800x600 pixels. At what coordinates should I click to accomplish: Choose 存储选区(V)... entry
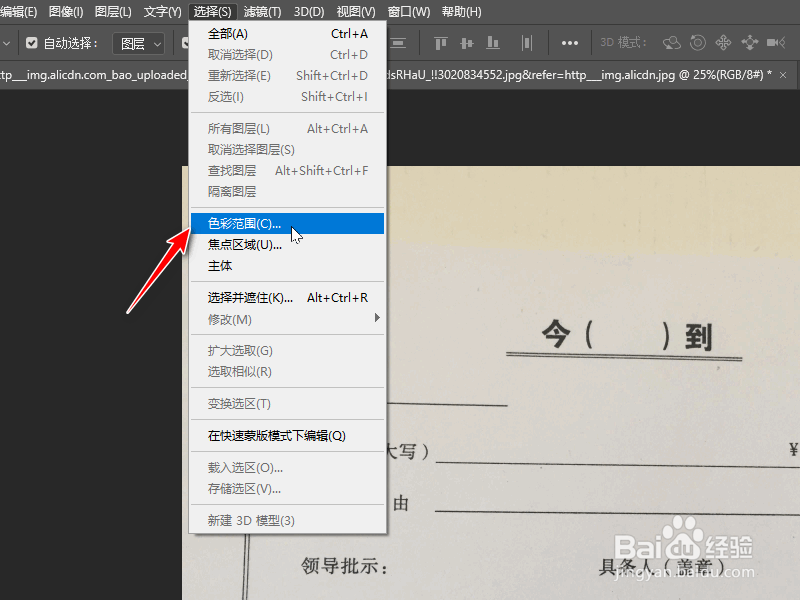(x=288, y=489)
